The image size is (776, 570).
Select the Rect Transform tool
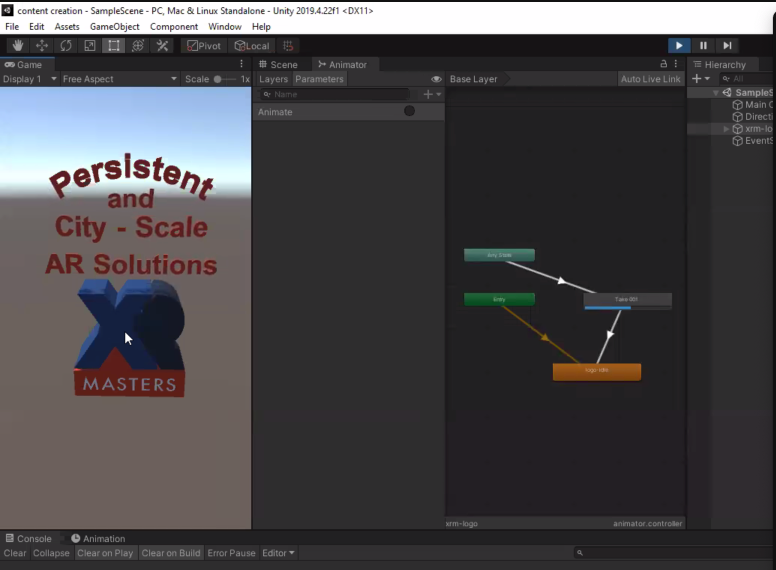tap(114, 45)
